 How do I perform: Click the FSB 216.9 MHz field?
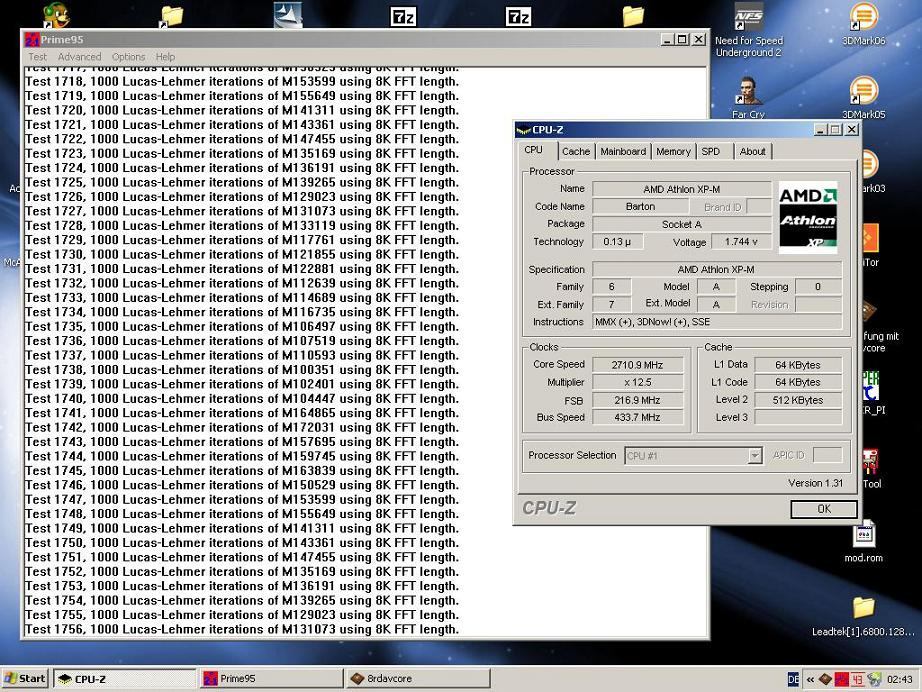(637, 400)
